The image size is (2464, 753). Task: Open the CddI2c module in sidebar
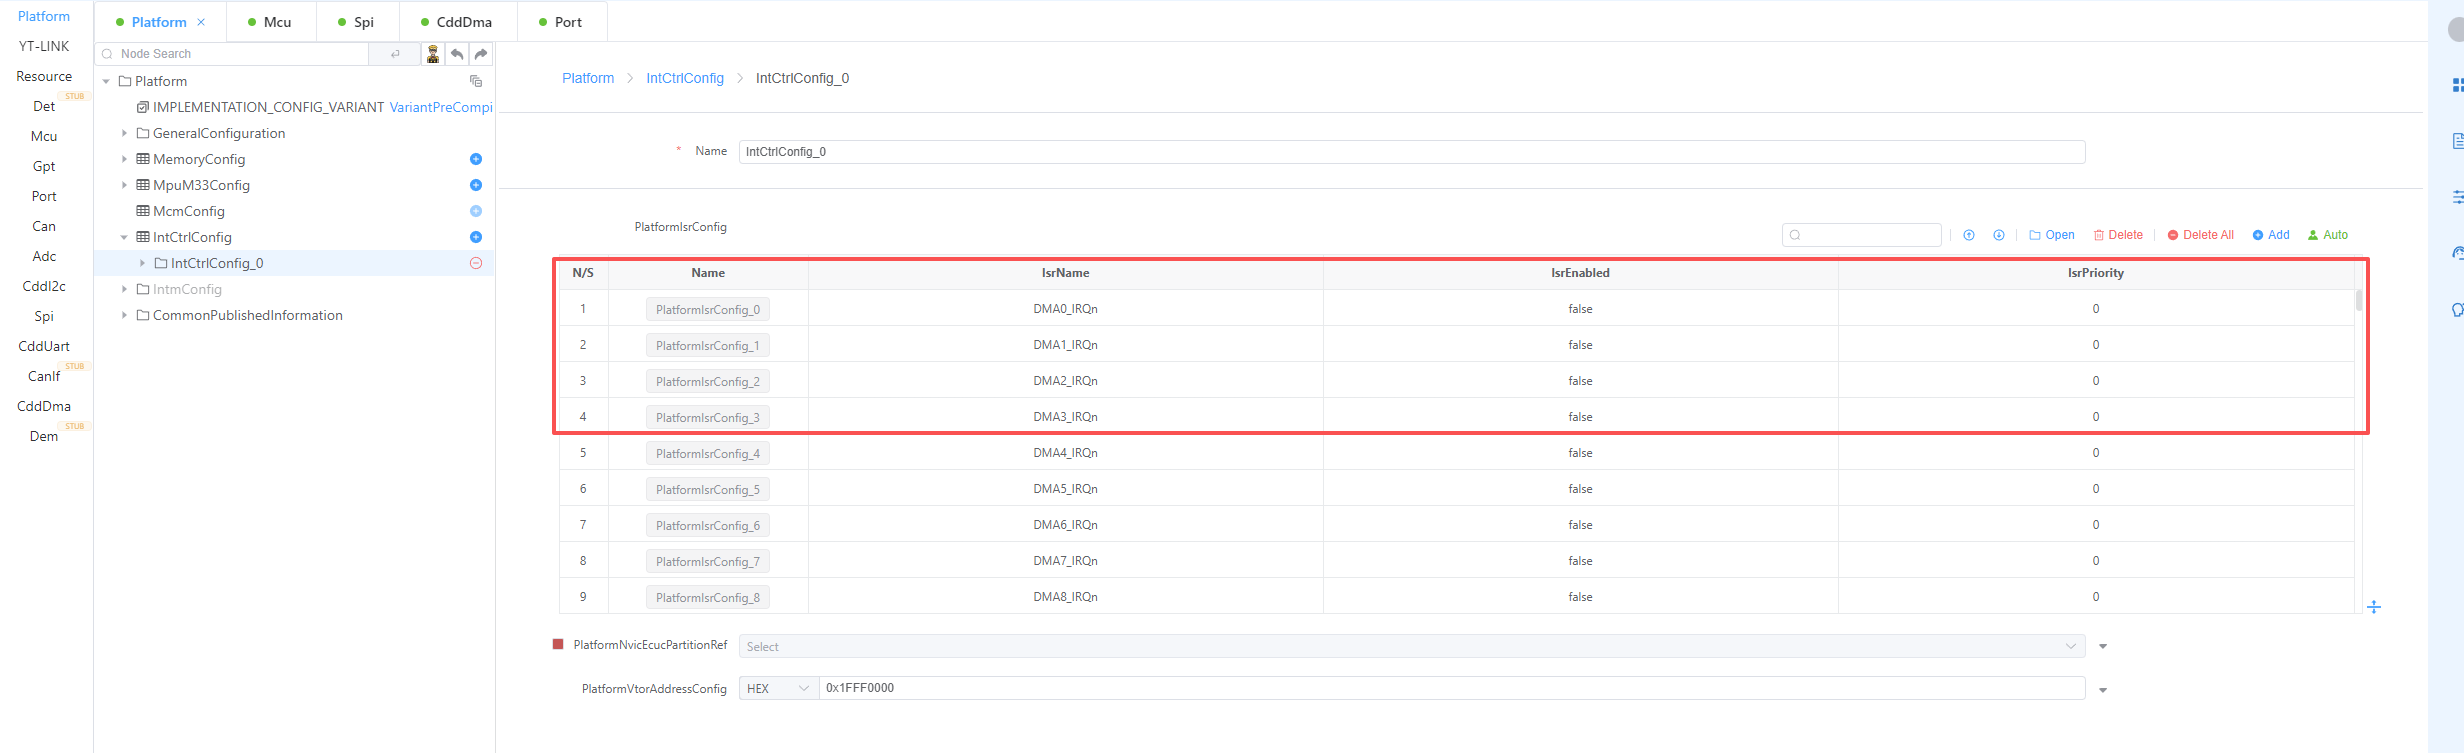44,286
